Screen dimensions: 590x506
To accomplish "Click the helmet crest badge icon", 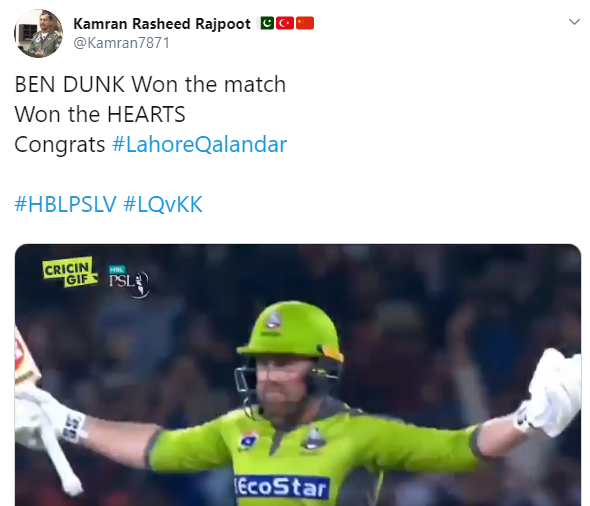I will pyautogui.click(x=274, y=320).
